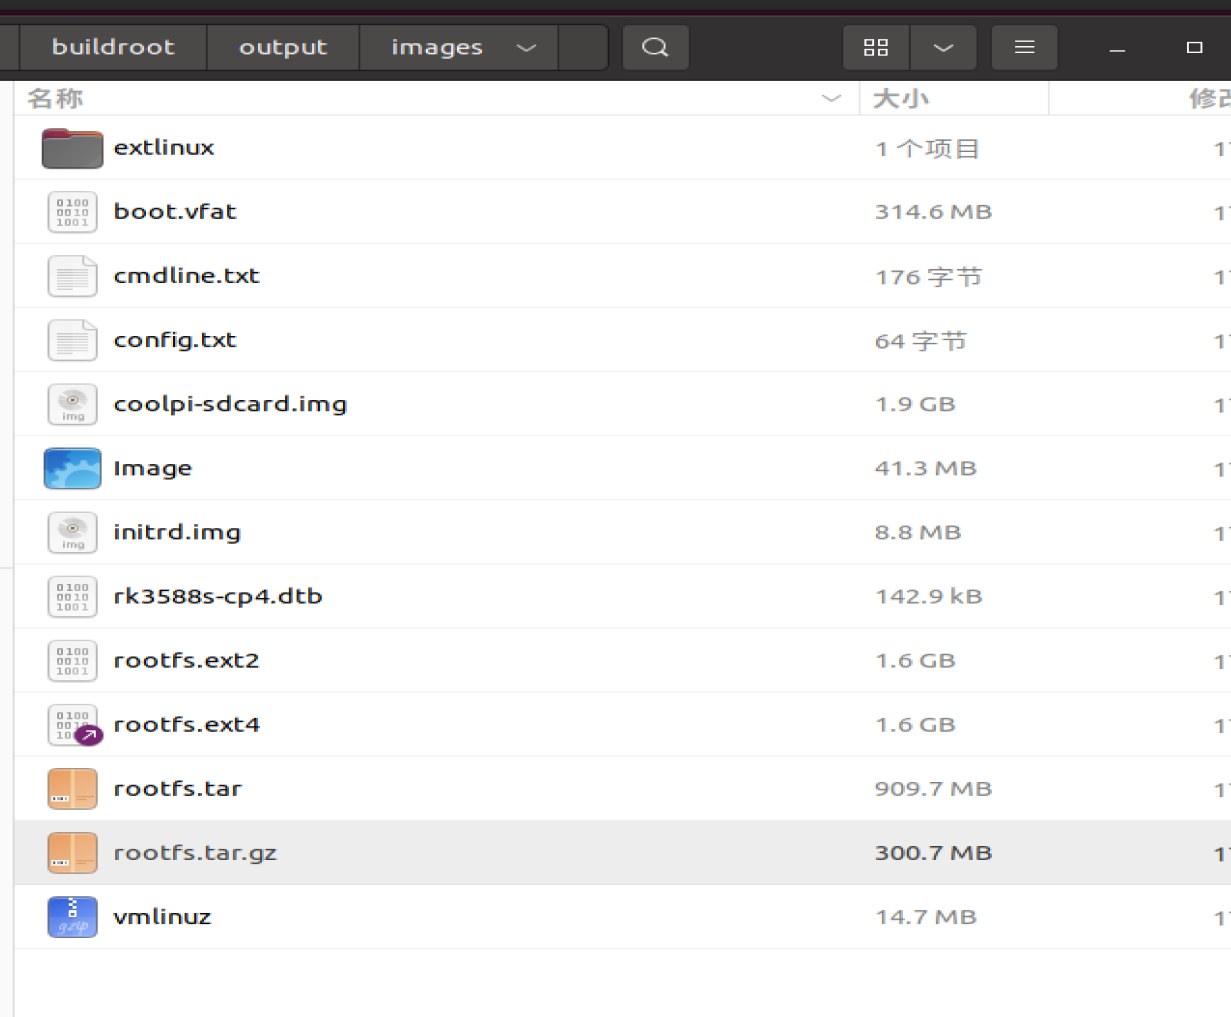
Task: Select the file name rootfs.ext2
Action: (x=186, y=660)
